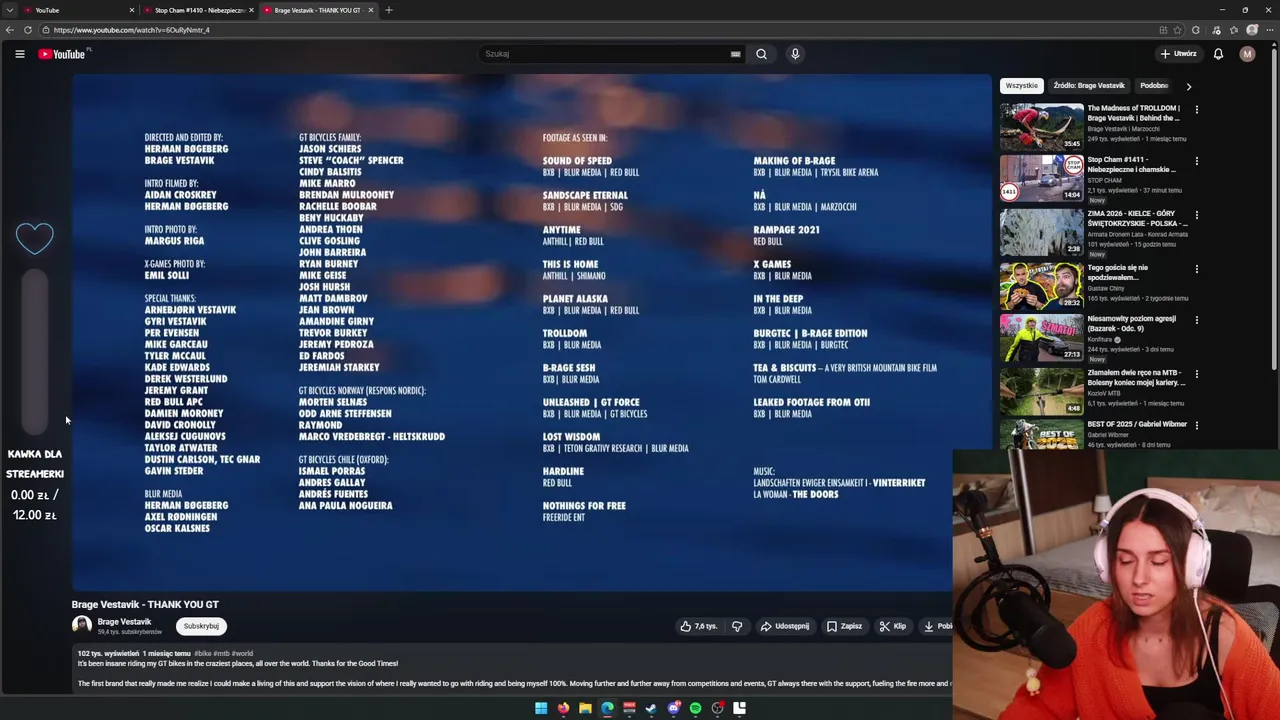The height and width of the screenshot is (720, 1280).
Task: Click the heart icon in stream overlay
Action: (35, 237)
